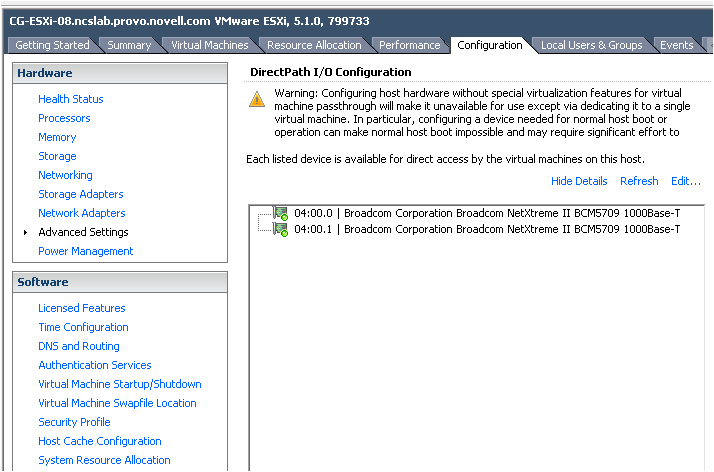The width and height of the screenshot is (714, 472).
Task: Open the Storage hardware link
Action: (x=57, y=156)
